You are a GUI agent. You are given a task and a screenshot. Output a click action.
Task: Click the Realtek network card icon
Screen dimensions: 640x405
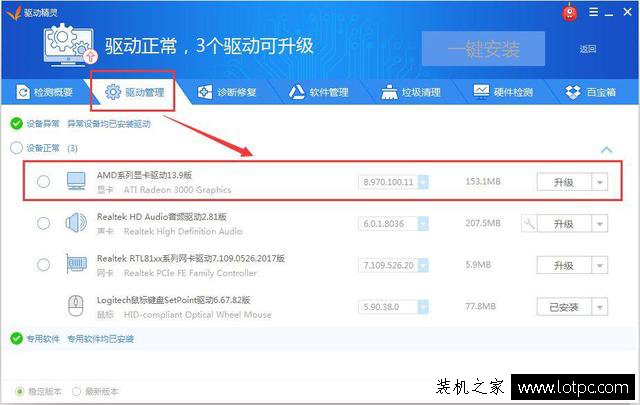click(76, 265)
